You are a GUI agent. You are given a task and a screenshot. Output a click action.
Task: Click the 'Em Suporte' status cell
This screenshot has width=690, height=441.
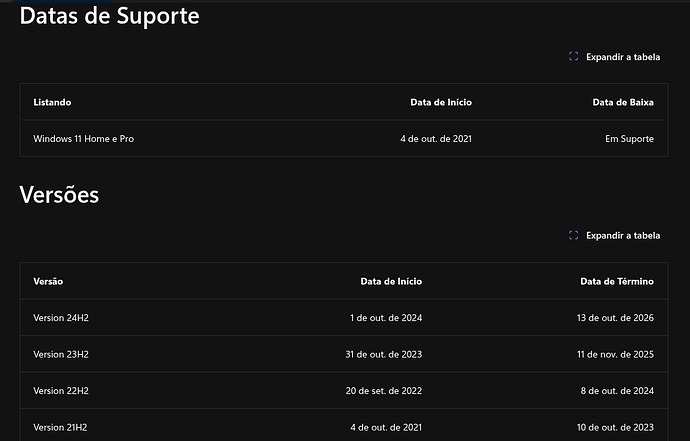[629, 138]
